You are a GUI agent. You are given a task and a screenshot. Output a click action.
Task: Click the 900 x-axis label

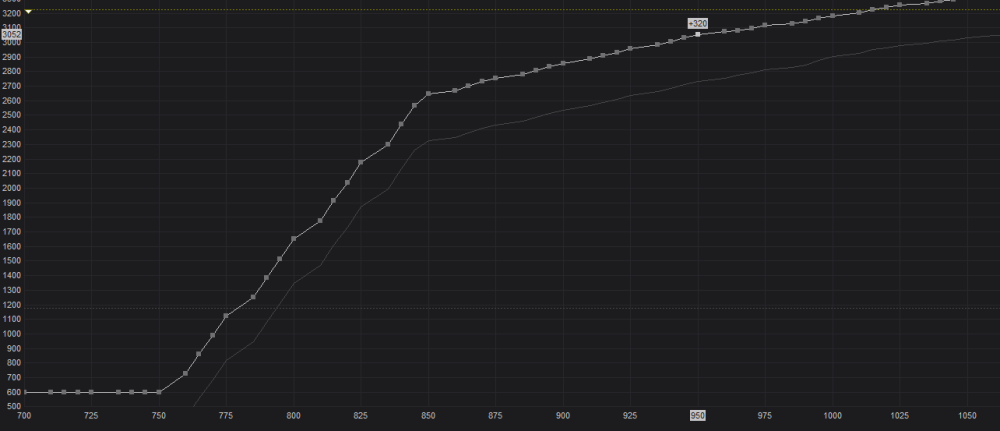click(563, 415)
